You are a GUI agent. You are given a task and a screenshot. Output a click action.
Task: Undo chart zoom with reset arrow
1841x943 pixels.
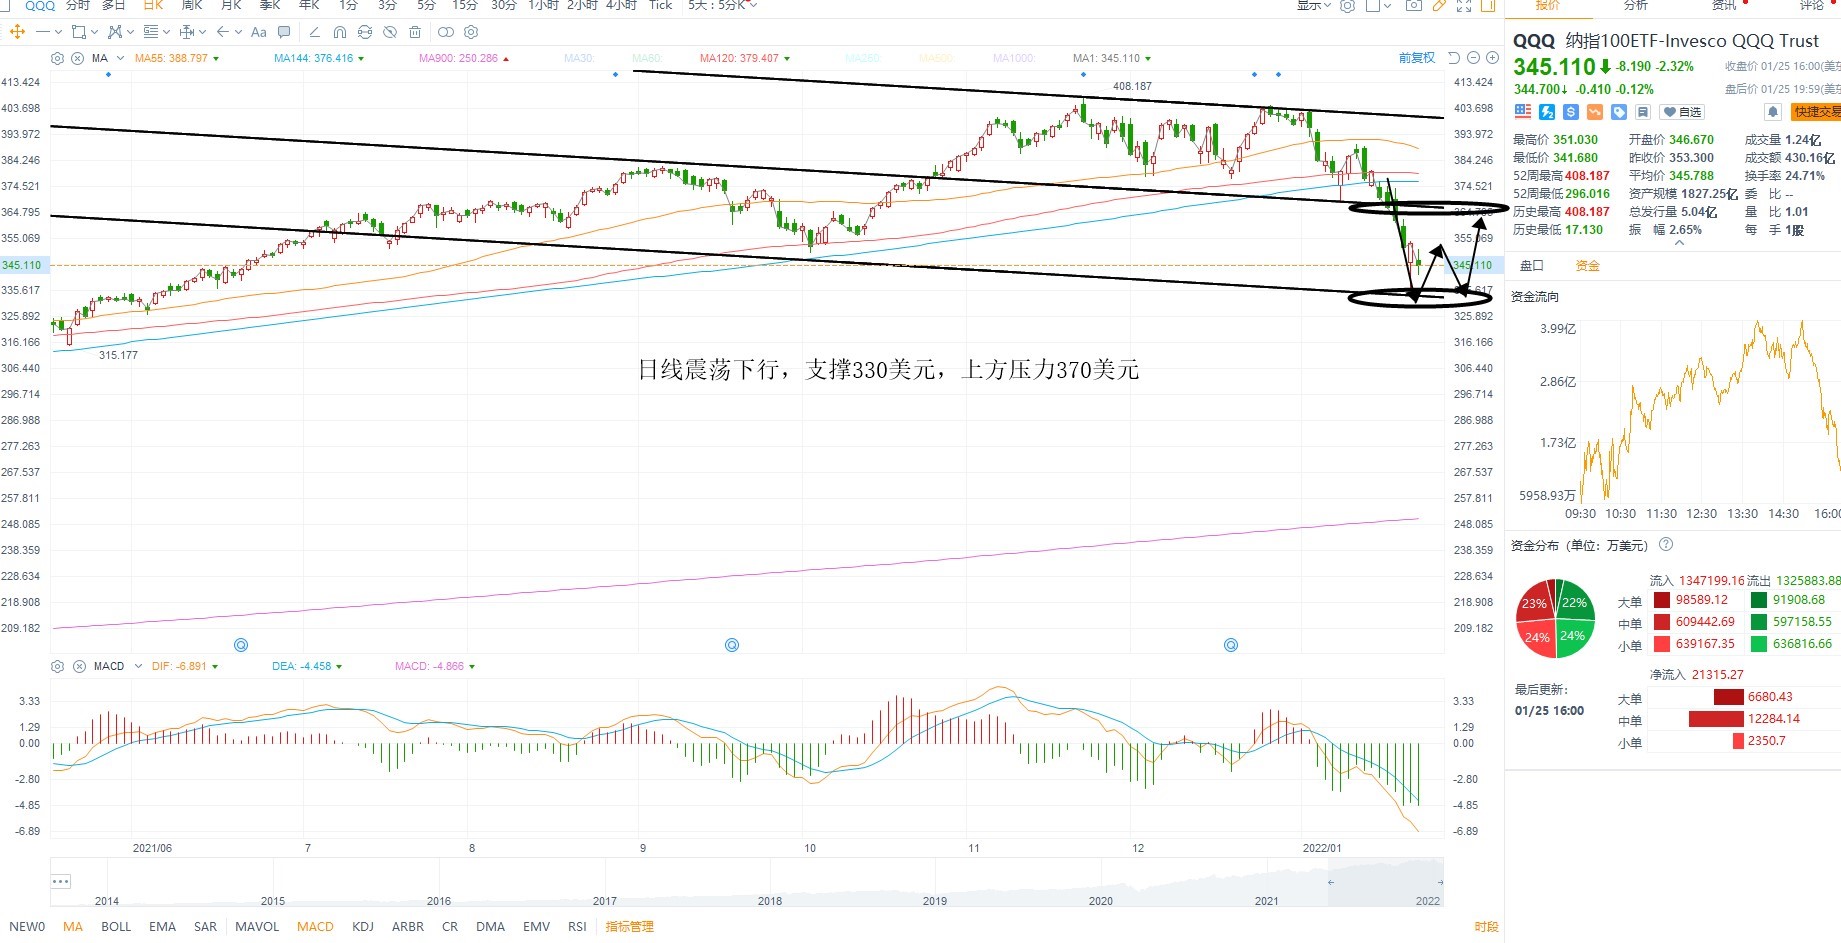(x=1454, y=58)
